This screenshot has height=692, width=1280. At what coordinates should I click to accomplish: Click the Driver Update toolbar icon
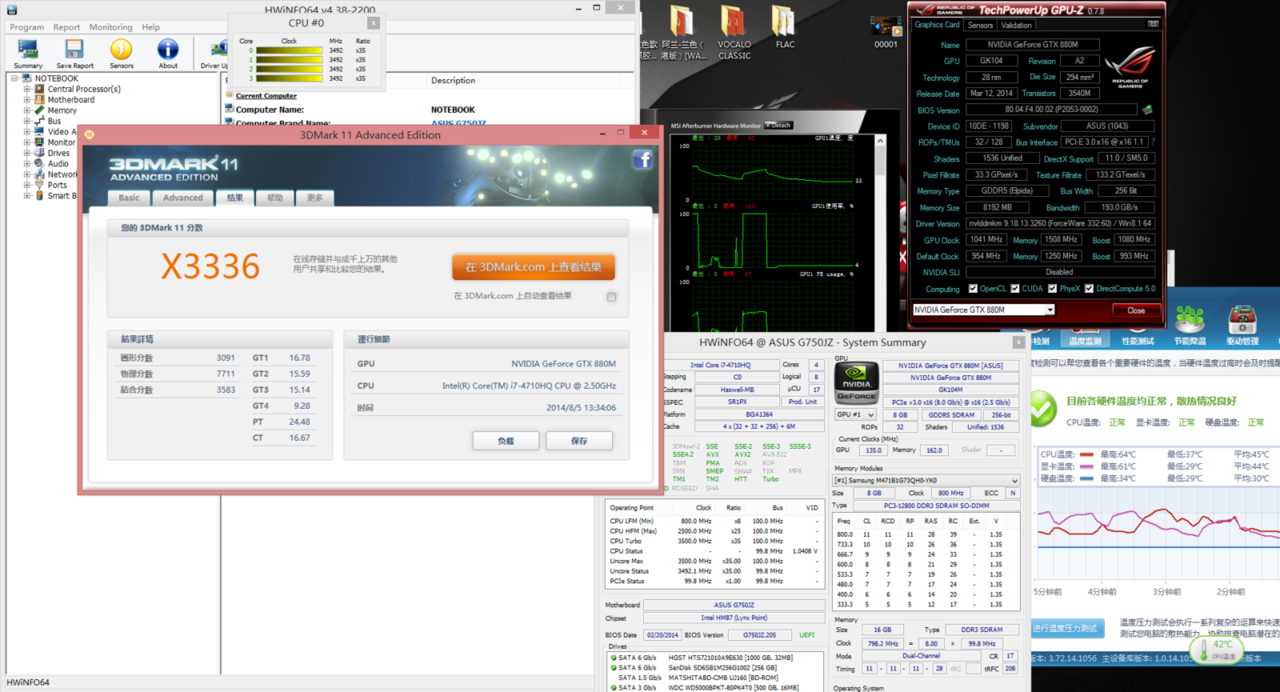[214, 53]
